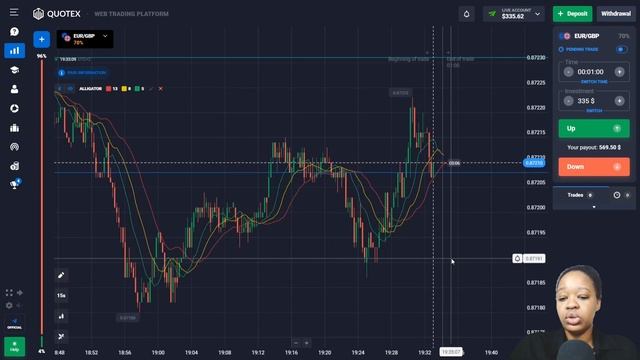Expand the live account dropdown
The image size is (640, 360).
538,14
